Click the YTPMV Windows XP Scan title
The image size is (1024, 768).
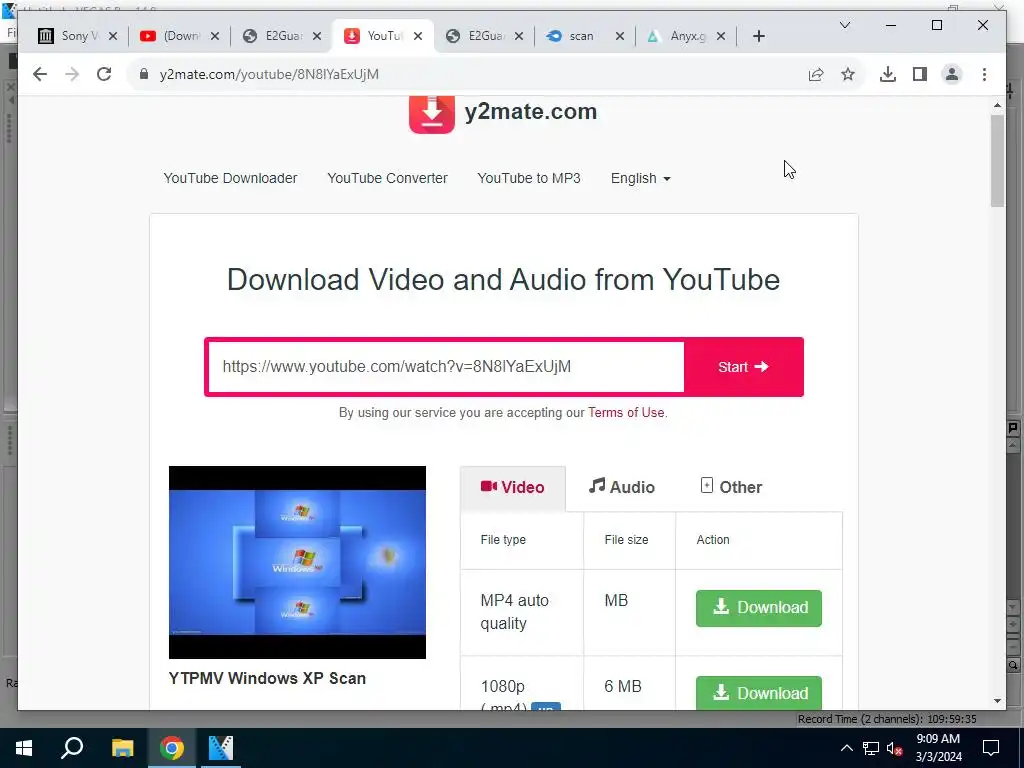coord(267,679)
